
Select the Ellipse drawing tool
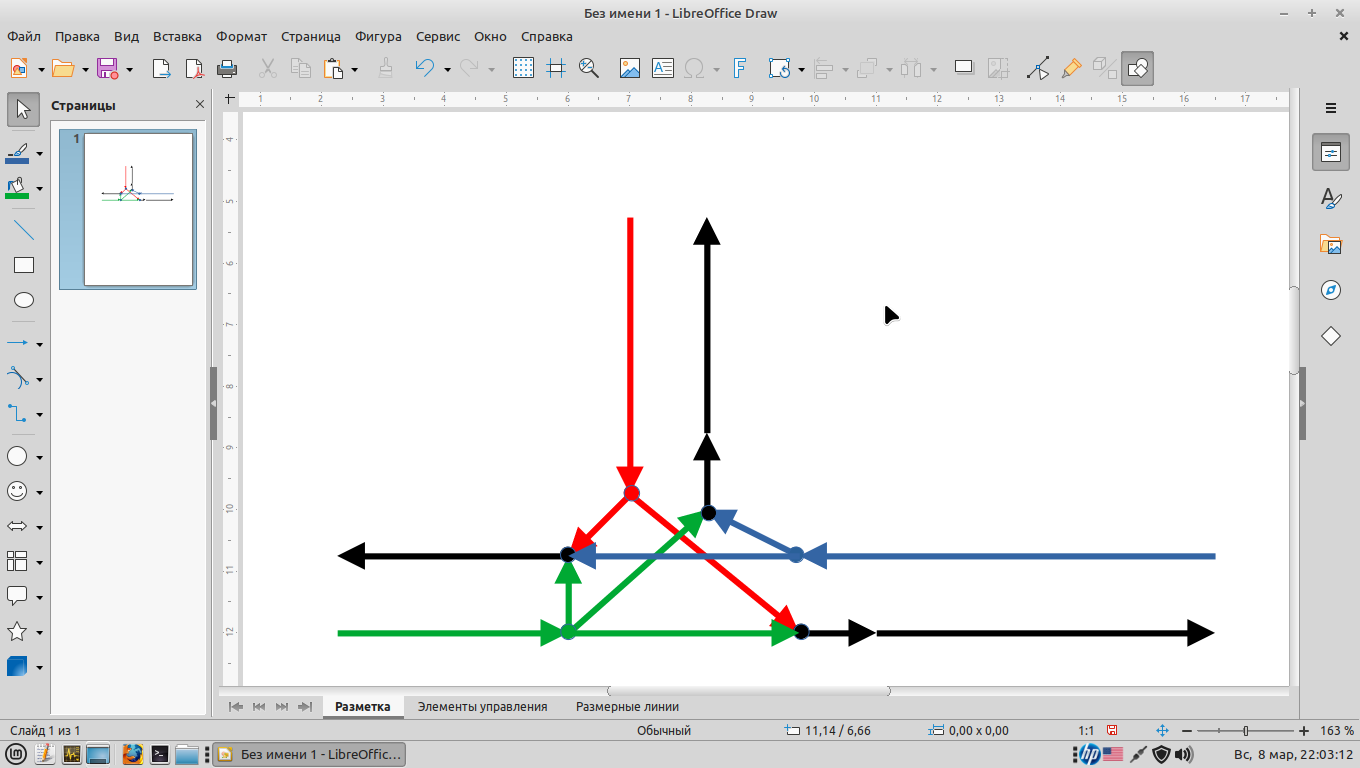click(24, 300)
